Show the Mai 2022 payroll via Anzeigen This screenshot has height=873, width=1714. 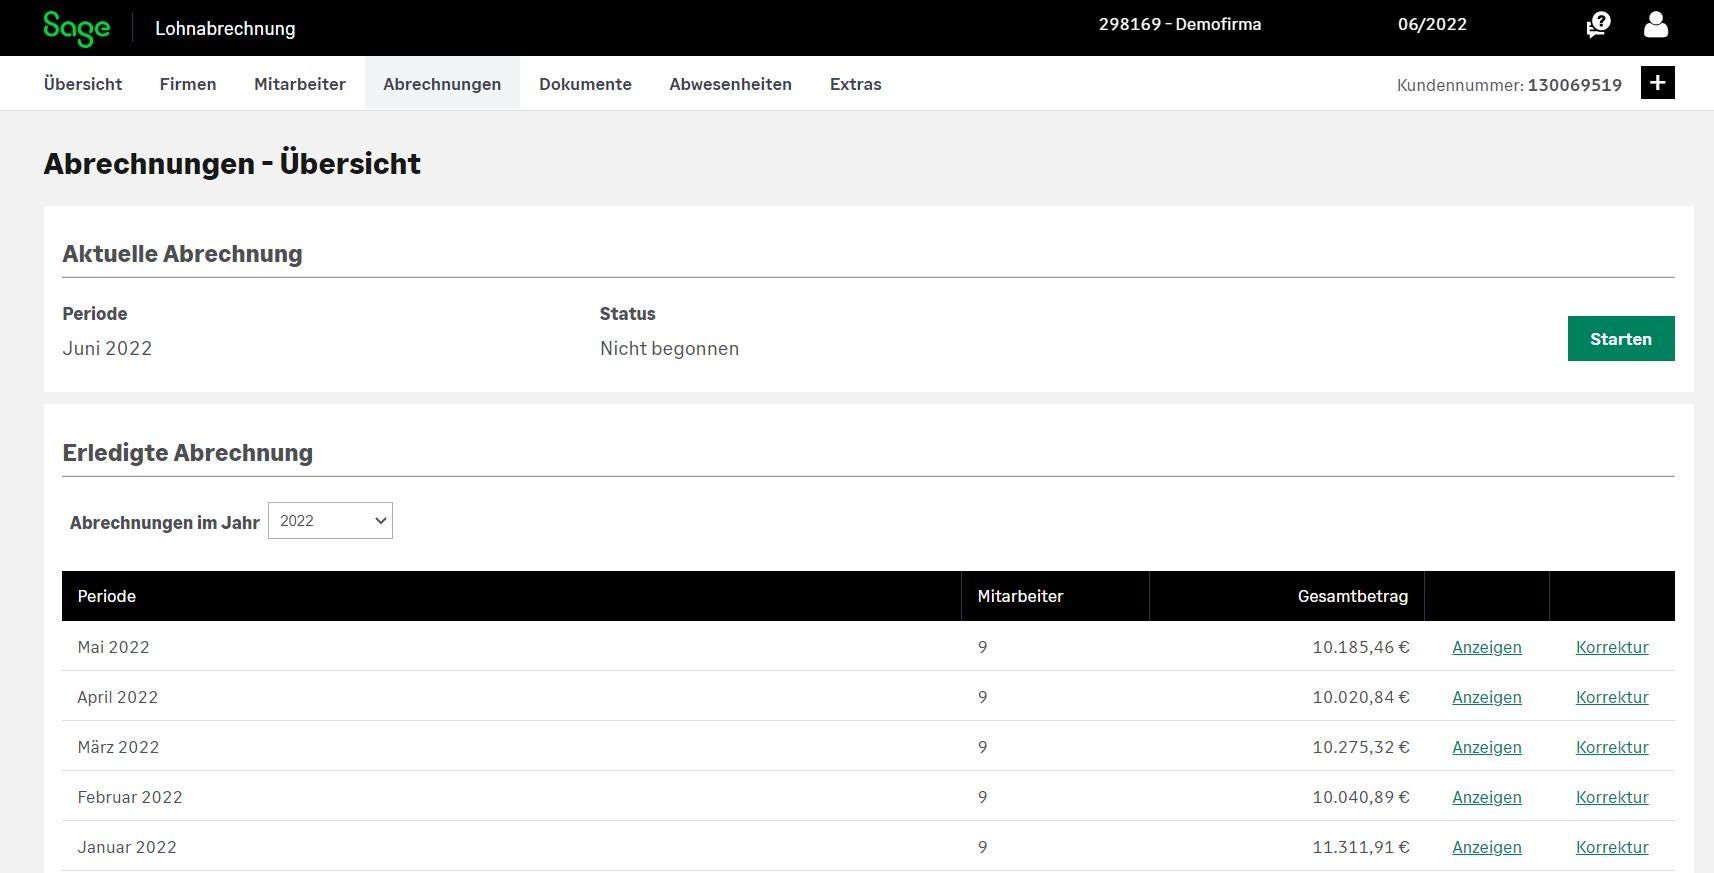(x=1486, y=647)
